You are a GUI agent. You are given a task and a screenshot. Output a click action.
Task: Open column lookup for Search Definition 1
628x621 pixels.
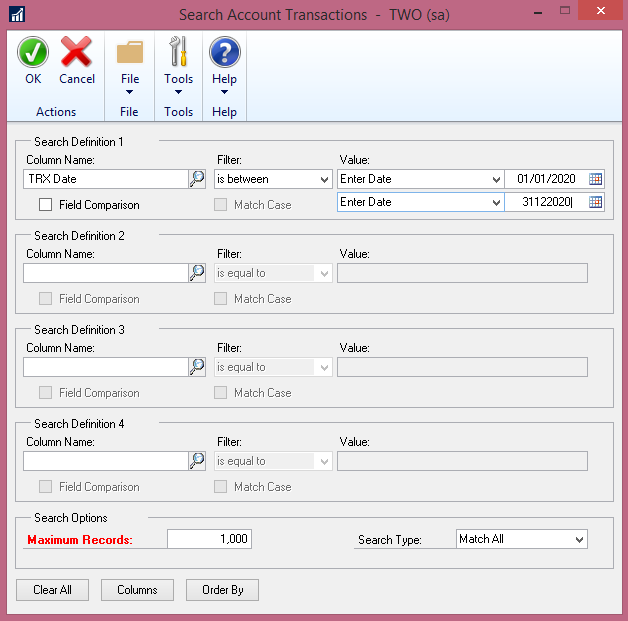click(197, 179)
